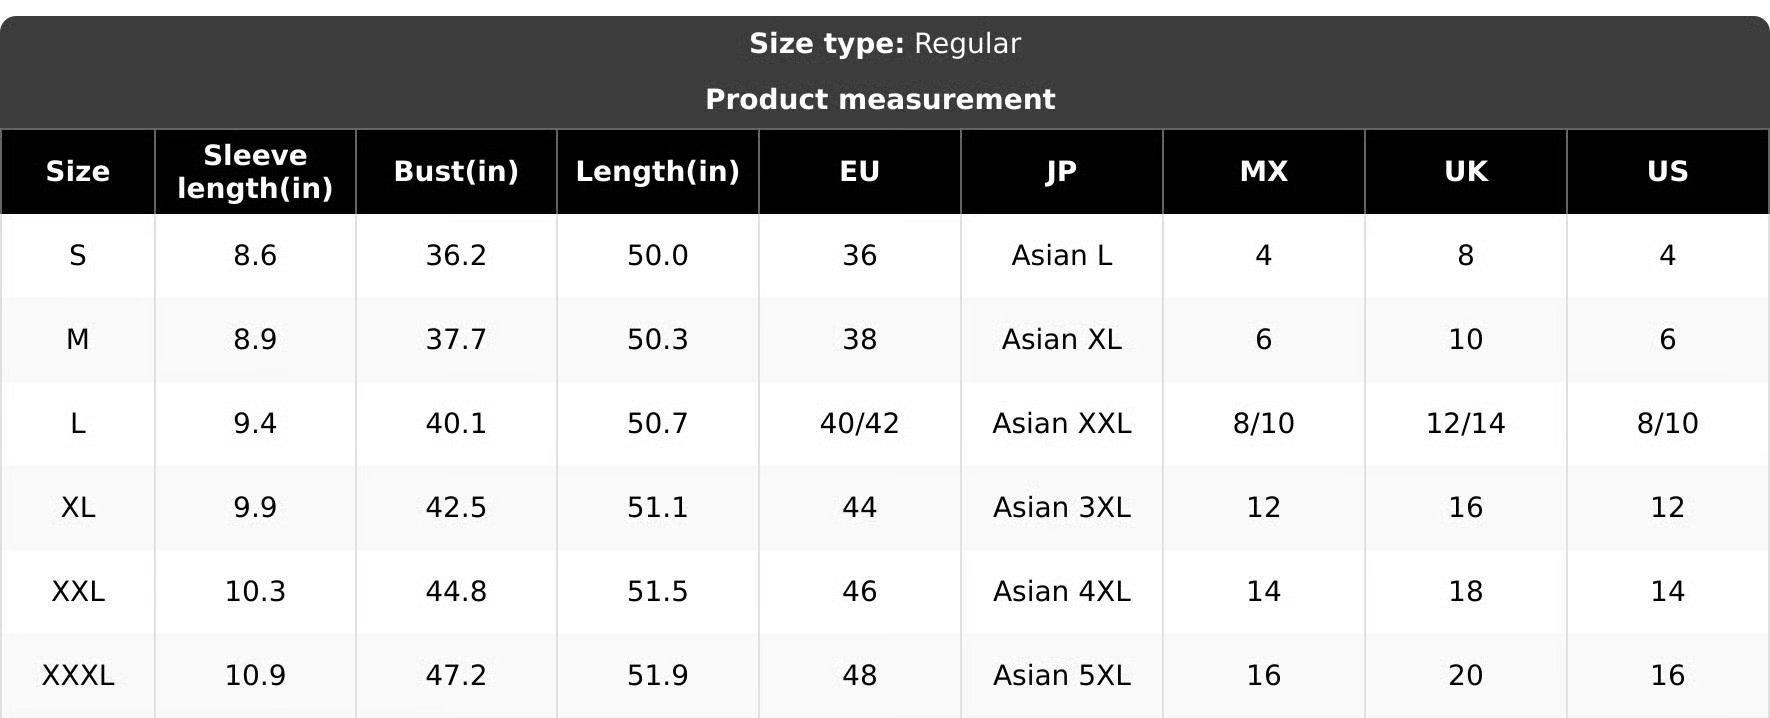The width and height of the screenshot is (1770, 718).
Task: Click the EU column header
Action: (860, 171)
